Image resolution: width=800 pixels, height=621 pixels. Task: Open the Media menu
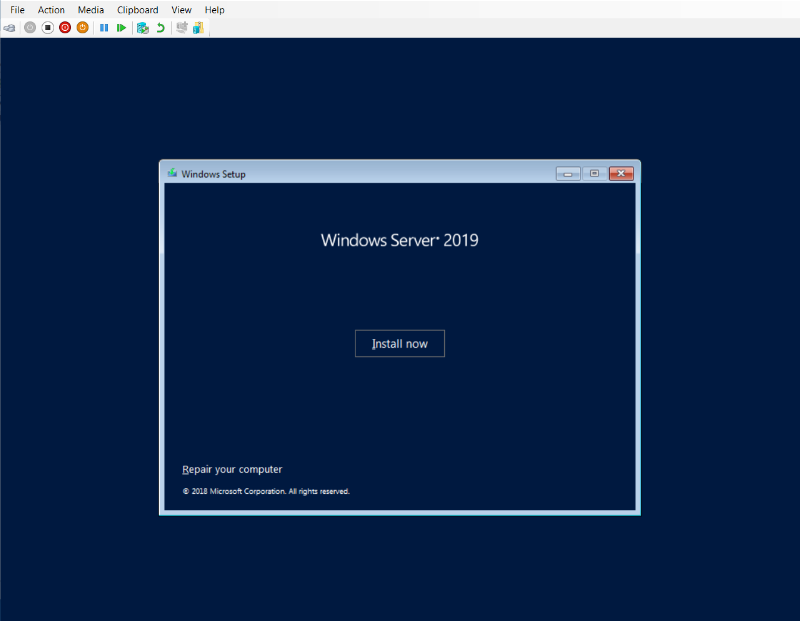[x=91, y=10]
